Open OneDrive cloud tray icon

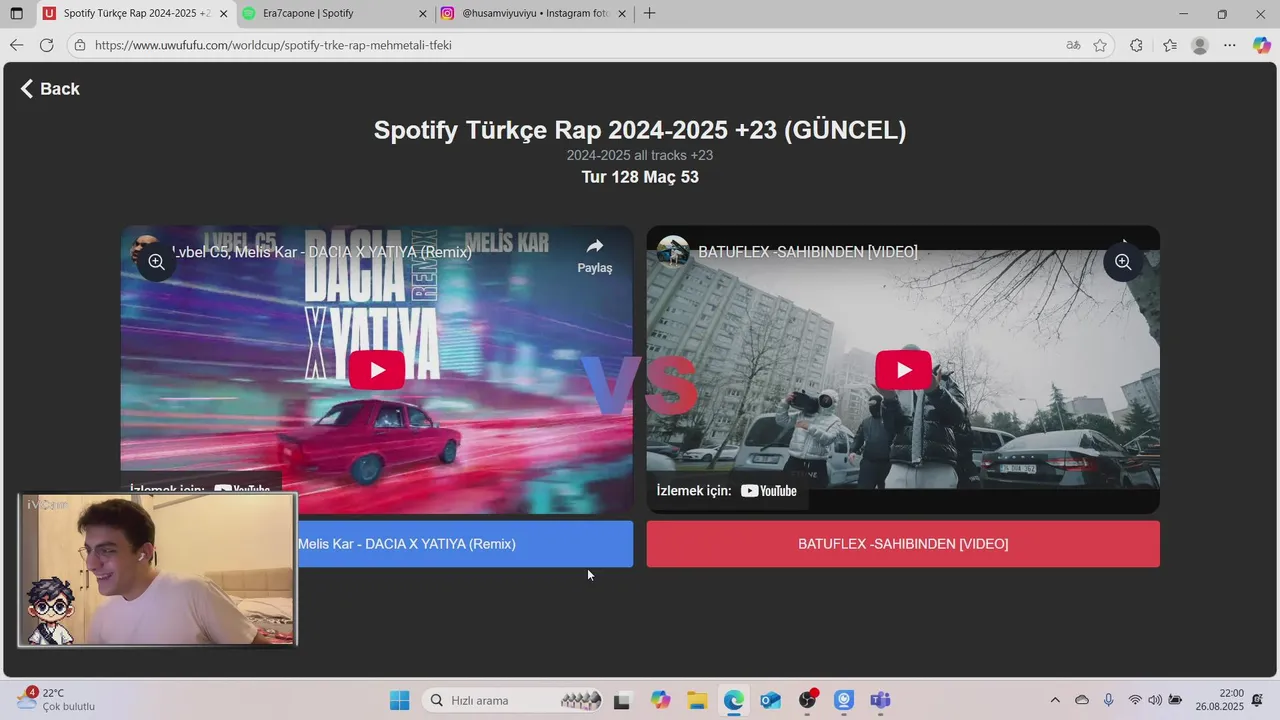pyautogui.click(x=1081, y=700)
